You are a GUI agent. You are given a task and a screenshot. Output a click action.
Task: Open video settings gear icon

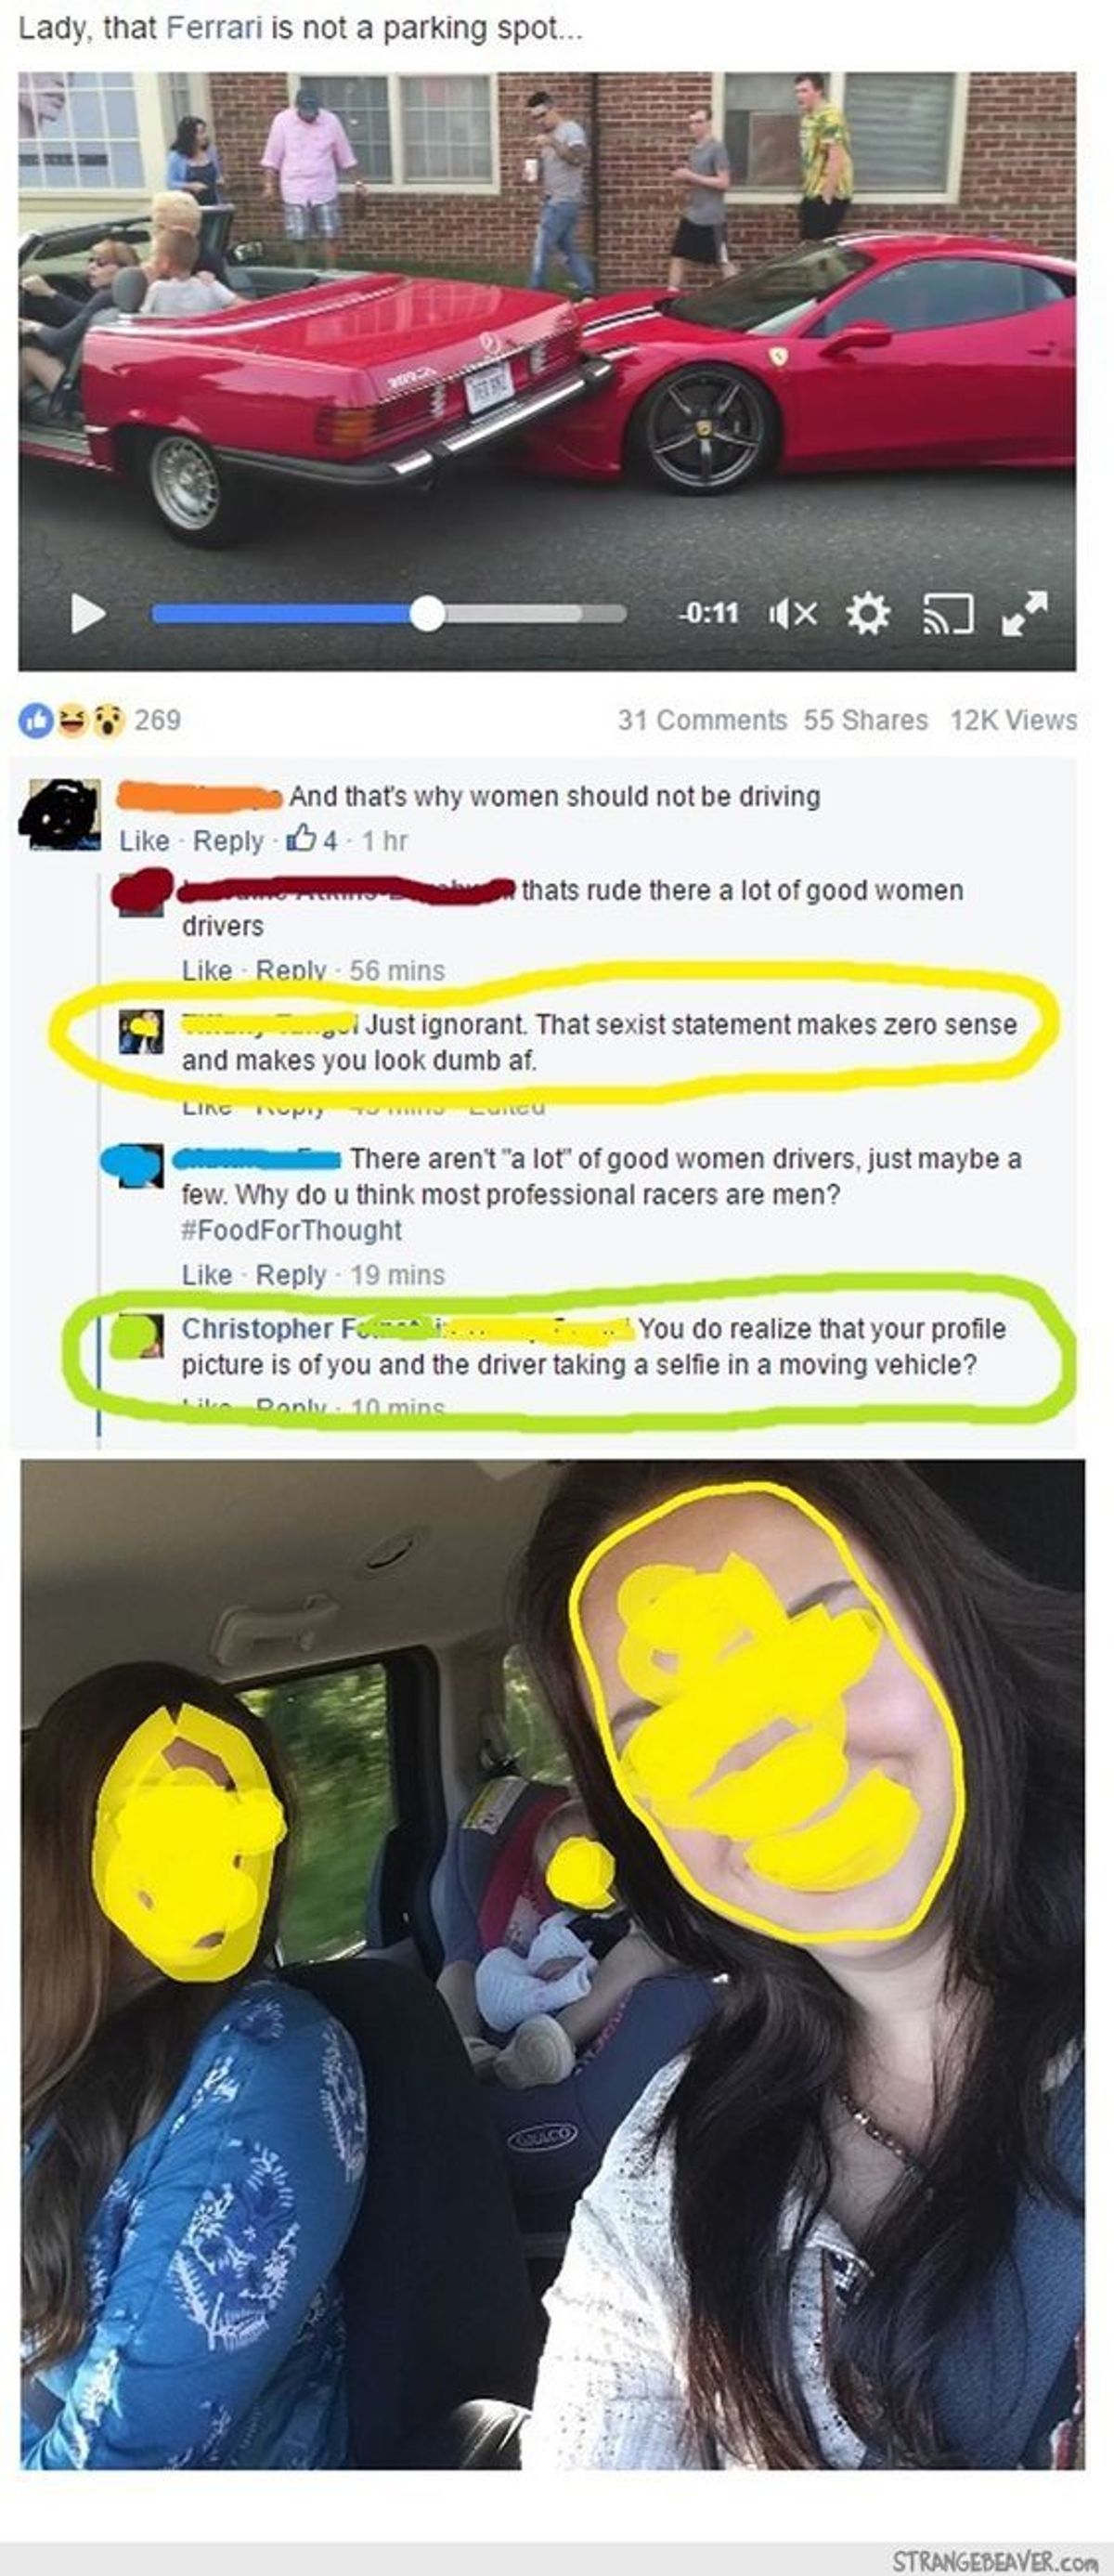tap(867, 613)
